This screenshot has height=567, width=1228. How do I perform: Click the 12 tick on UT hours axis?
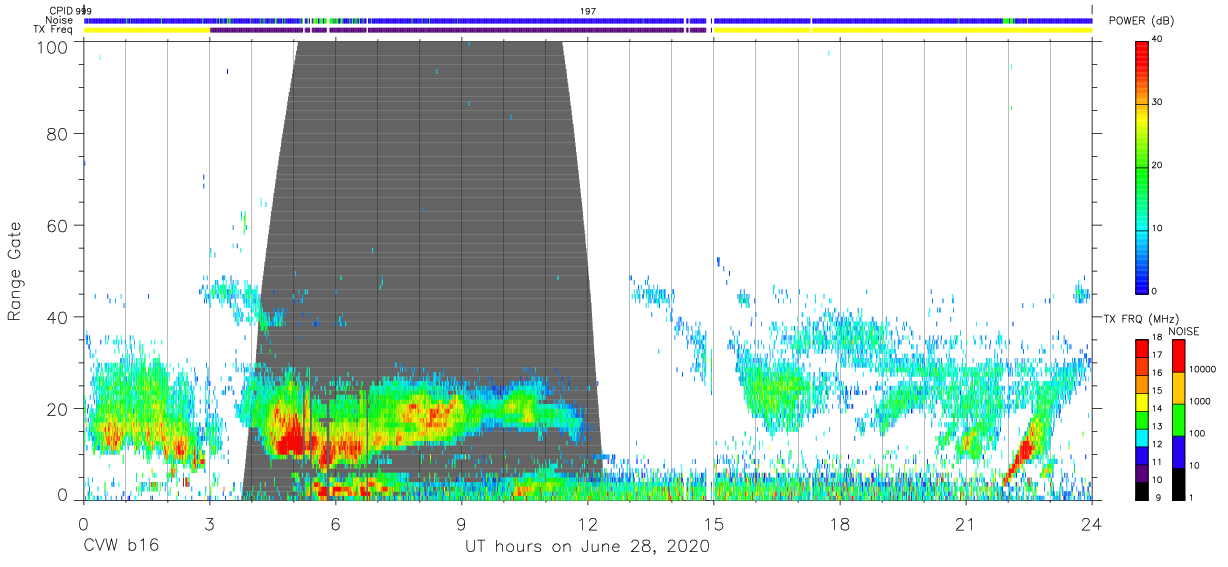point(588,524)
